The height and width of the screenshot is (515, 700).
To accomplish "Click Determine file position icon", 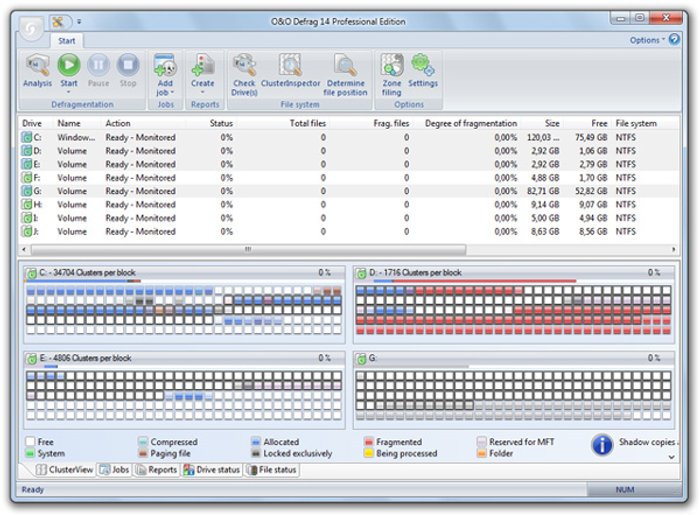I will pos(345,66).
